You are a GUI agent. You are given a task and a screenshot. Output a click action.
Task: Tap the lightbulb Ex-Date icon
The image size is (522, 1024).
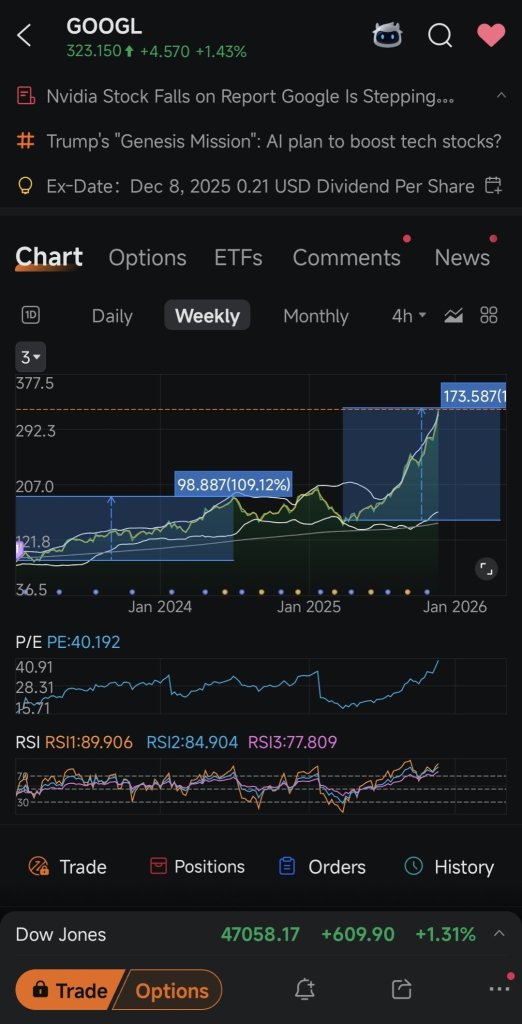click(25, 186)
